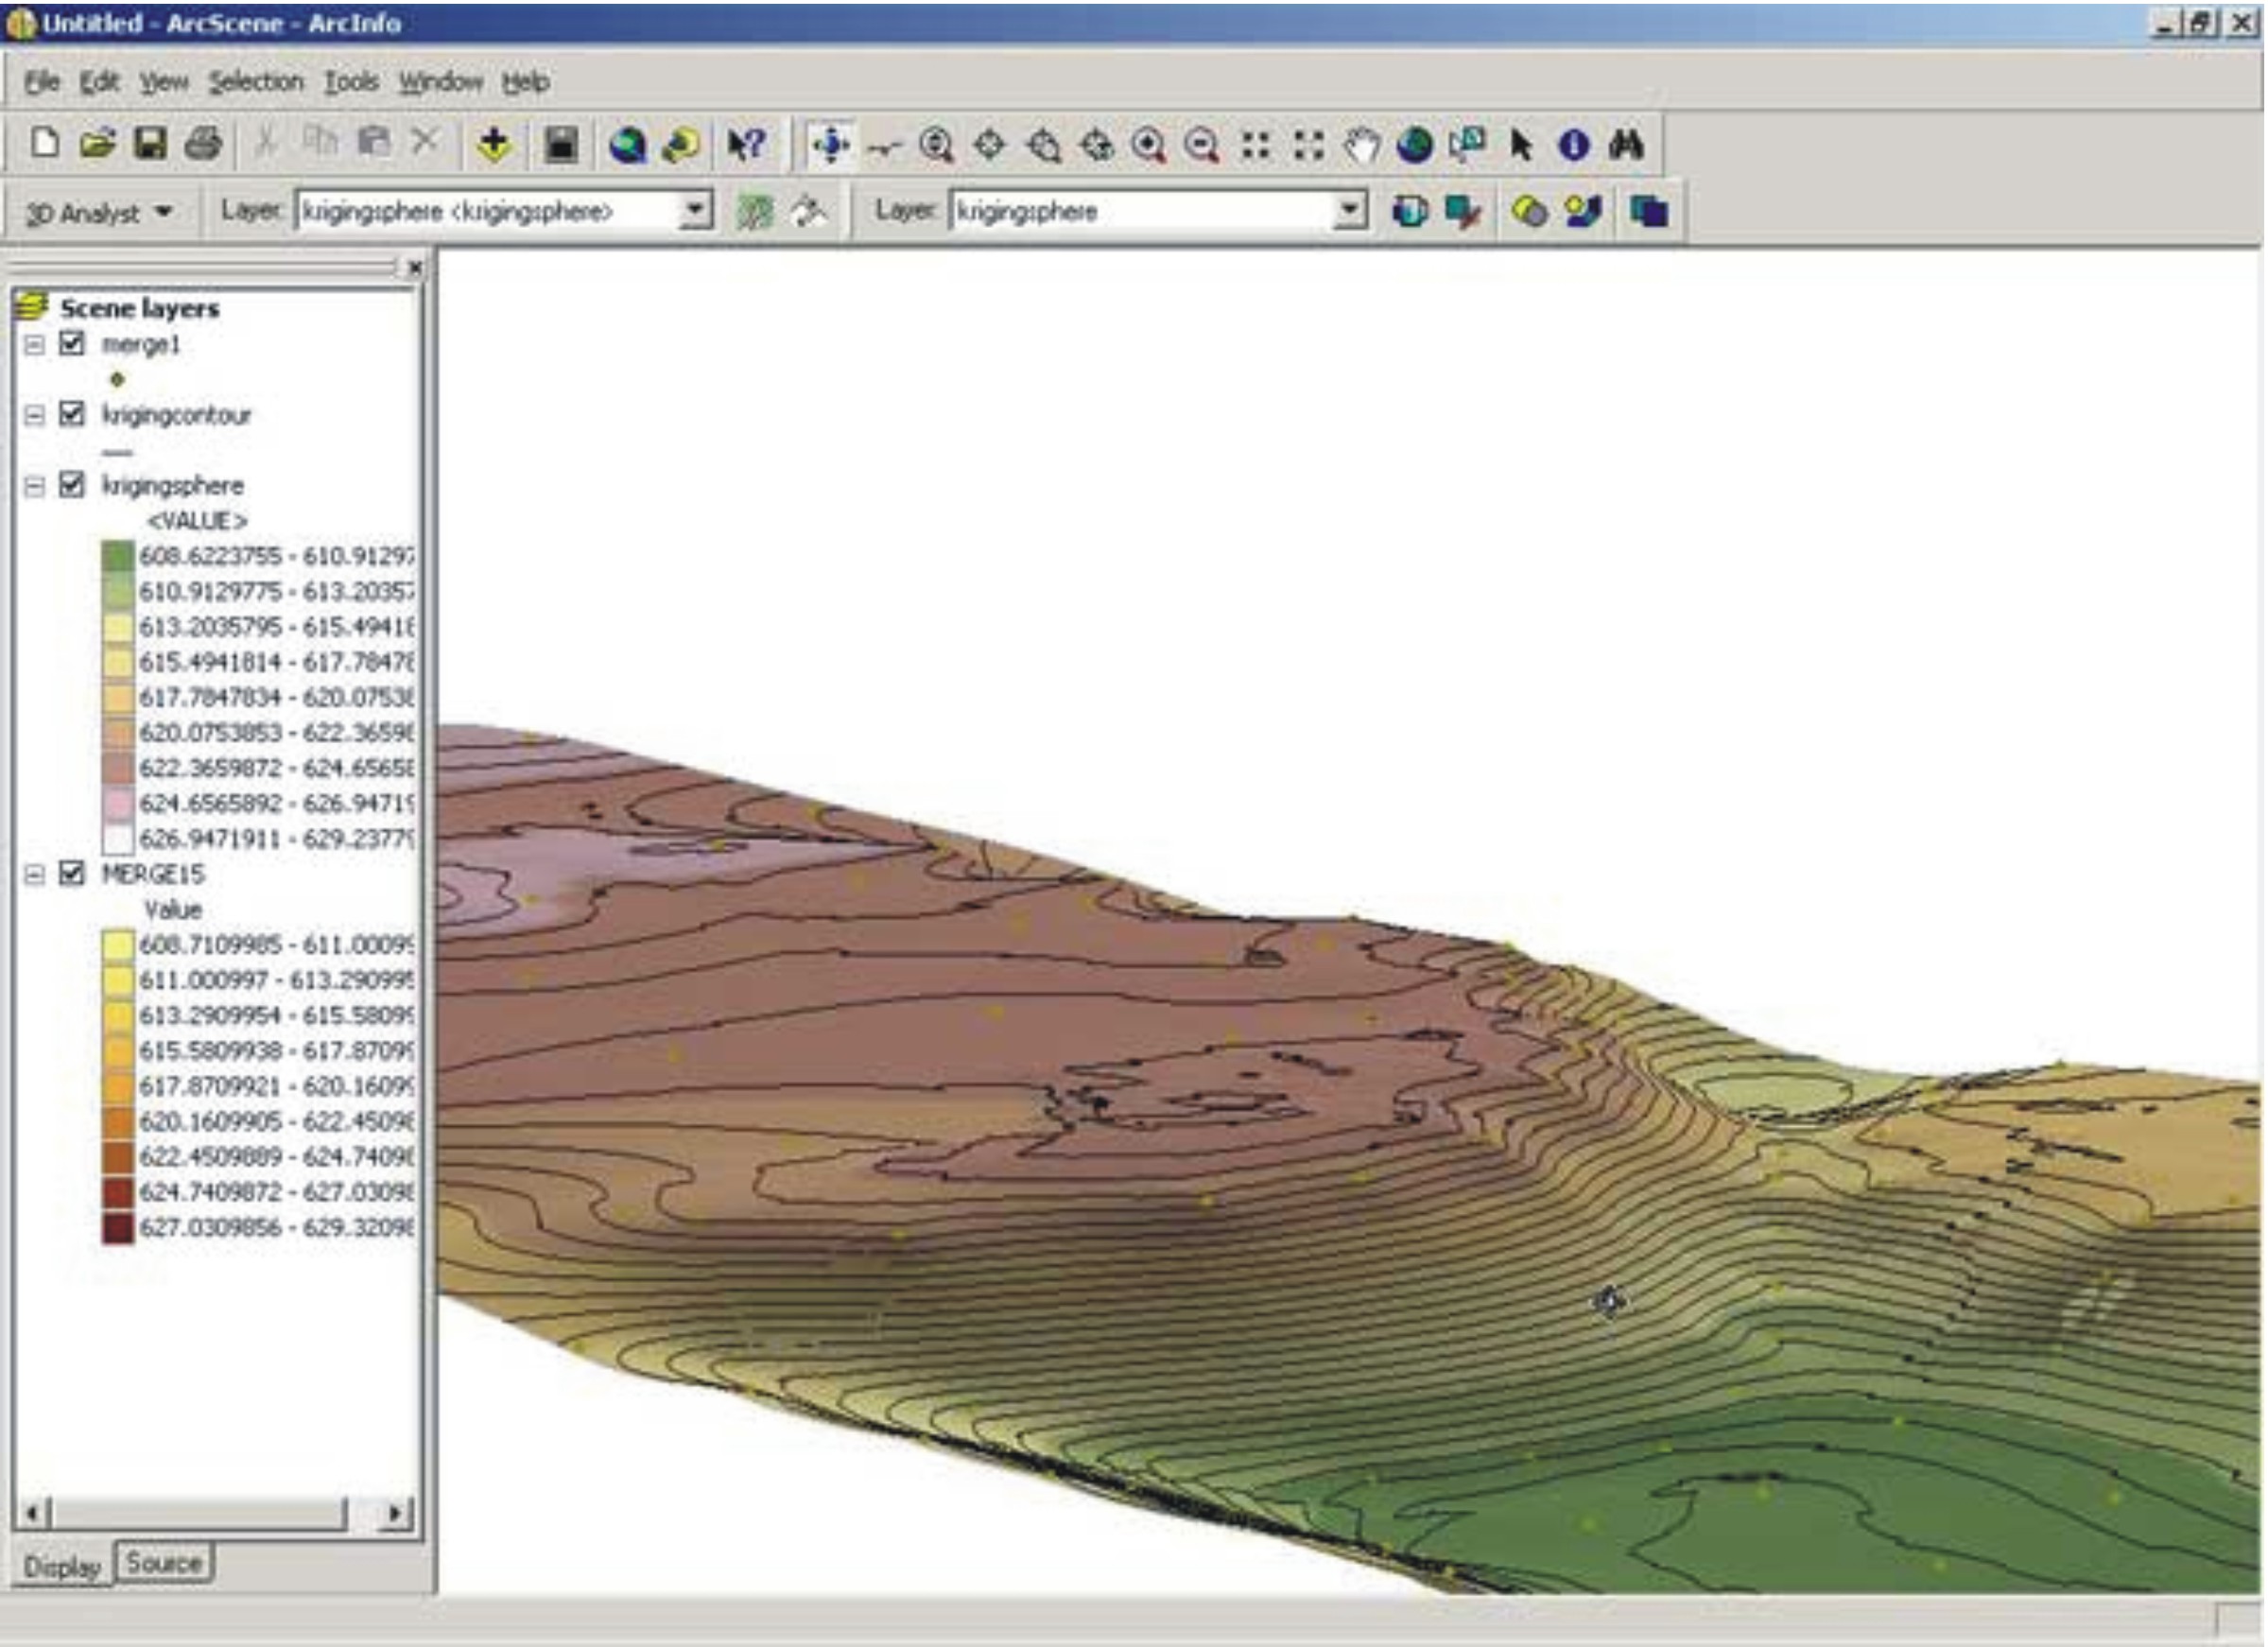Select the Center on Target tool
Viewport: 2268px width, 1647px height.
point(990,146)
